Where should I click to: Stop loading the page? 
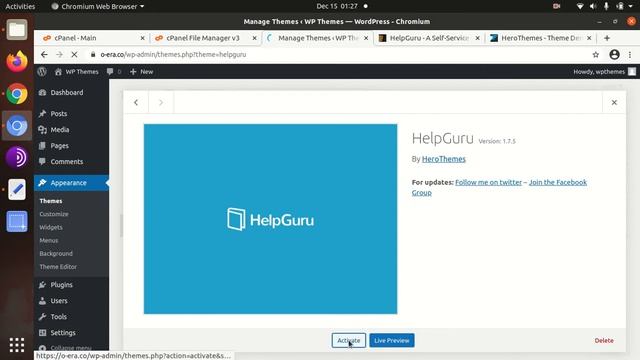point(74,55)
